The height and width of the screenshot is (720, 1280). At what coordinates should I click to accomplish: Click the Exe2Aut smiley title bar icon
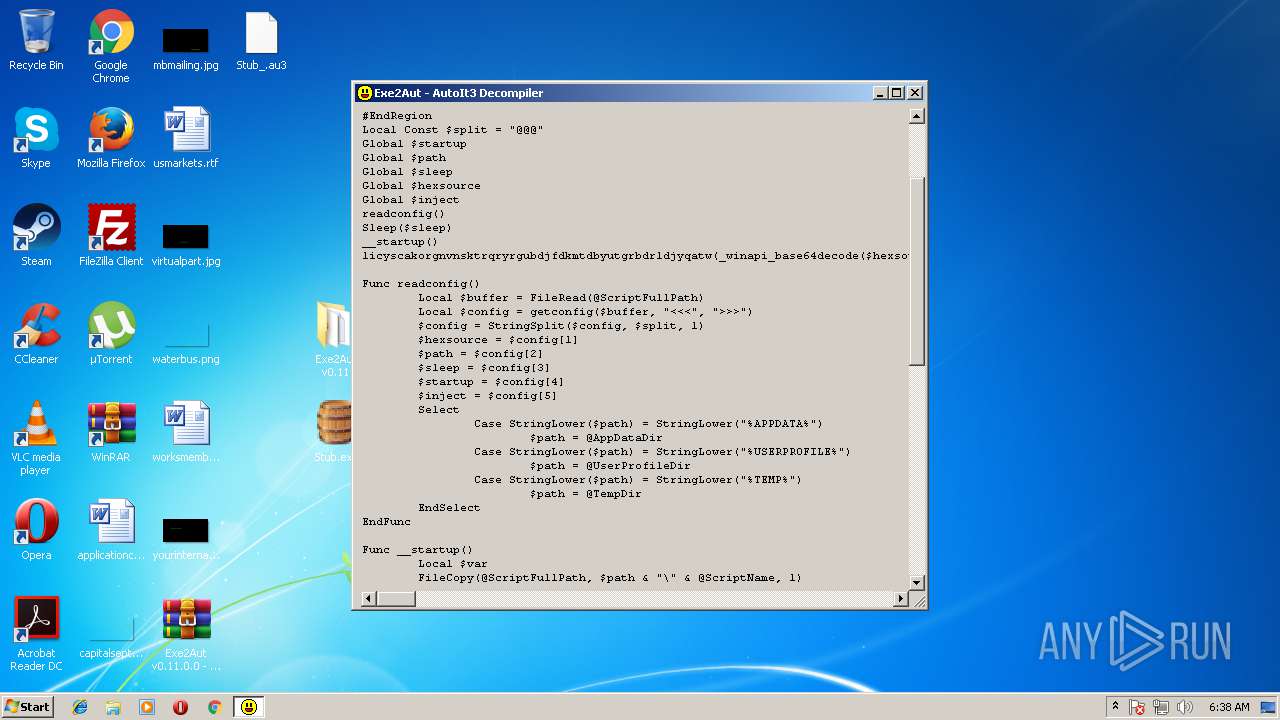(x=365, y=93)
